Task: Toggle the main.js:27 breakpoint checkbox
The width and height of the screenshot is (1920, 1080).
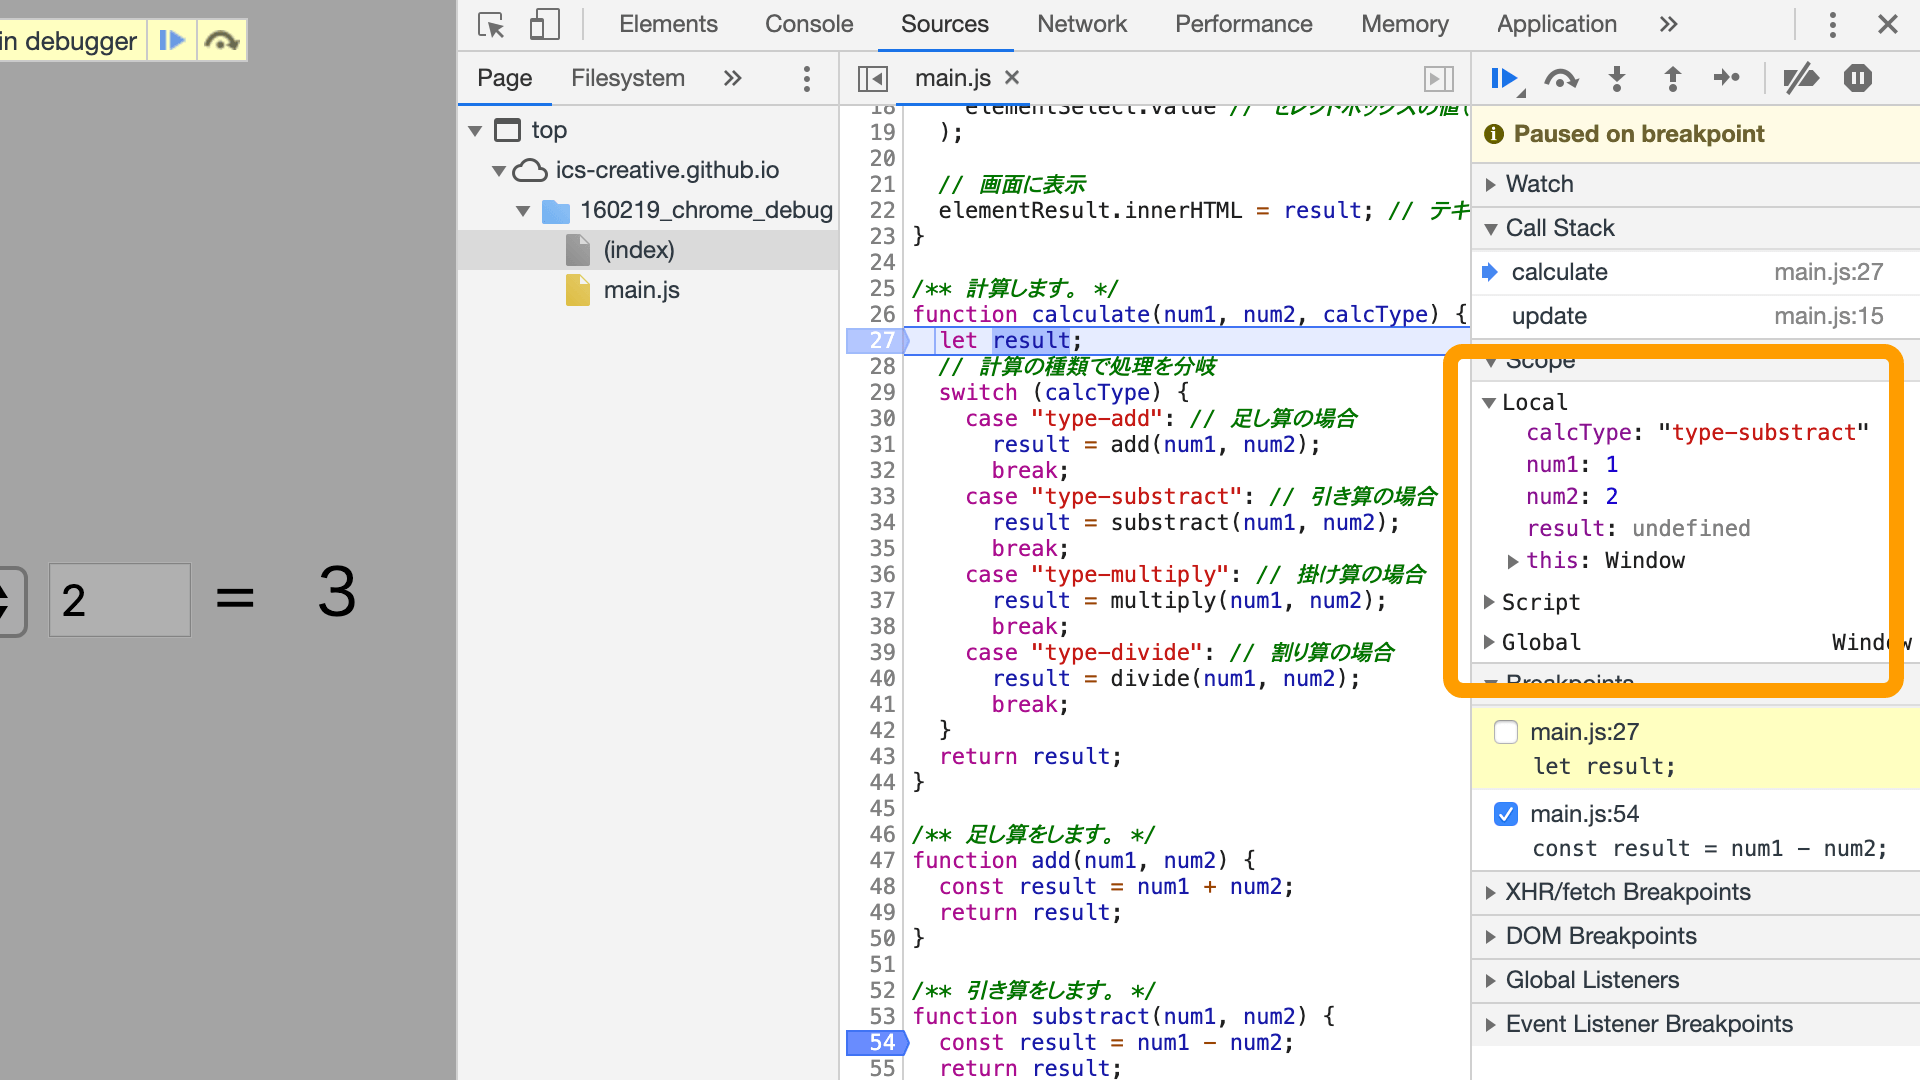Action: point(1505,731)
